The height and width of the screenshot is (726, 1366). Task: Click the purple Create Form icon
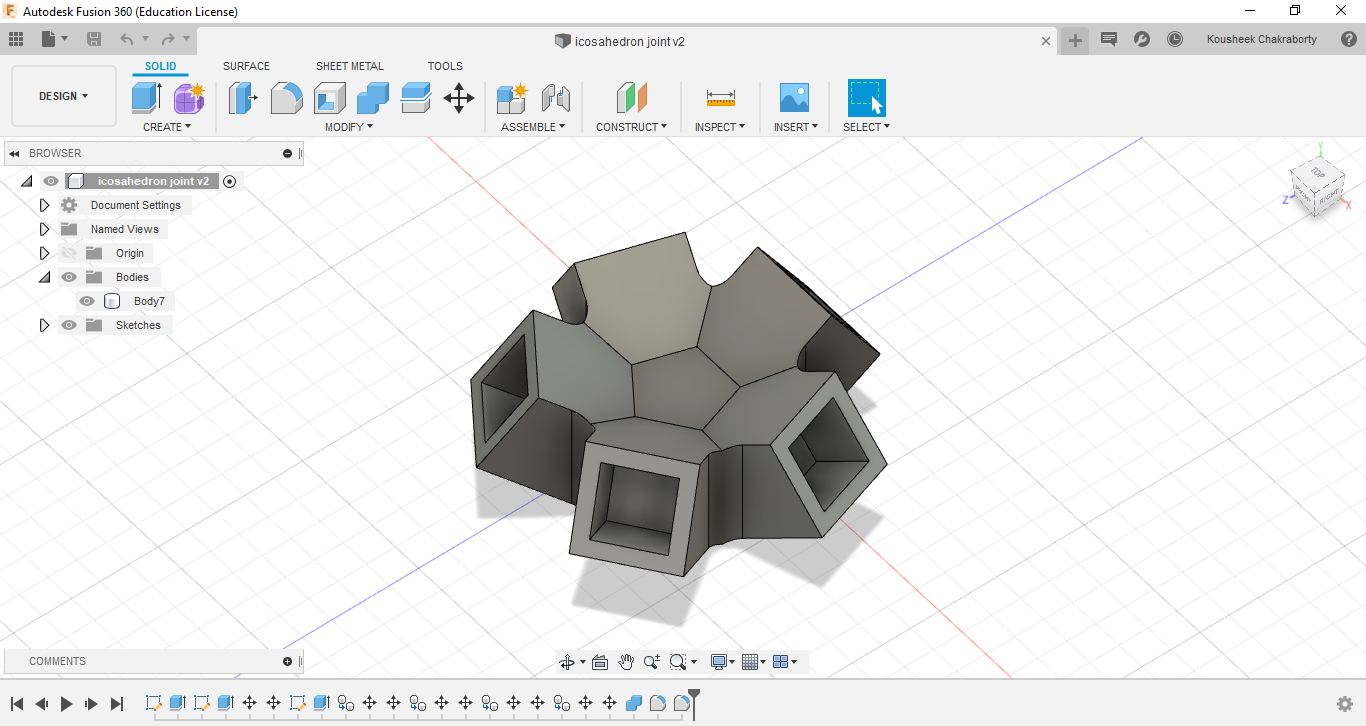(x=188, y=98)
